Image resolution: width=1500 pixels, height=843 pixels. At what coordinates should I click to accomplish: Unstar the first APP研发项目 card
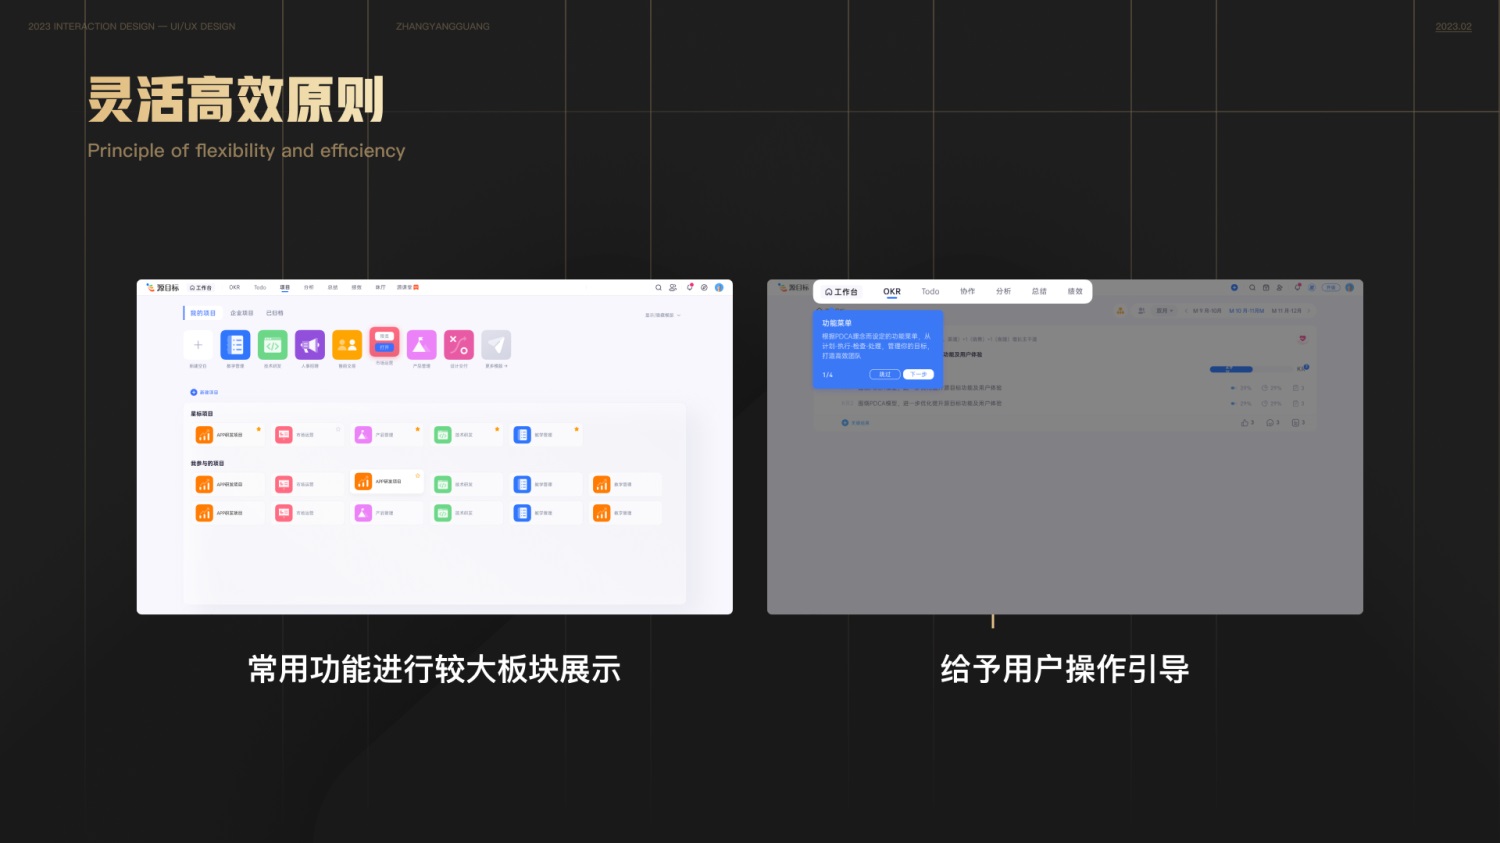259,429
